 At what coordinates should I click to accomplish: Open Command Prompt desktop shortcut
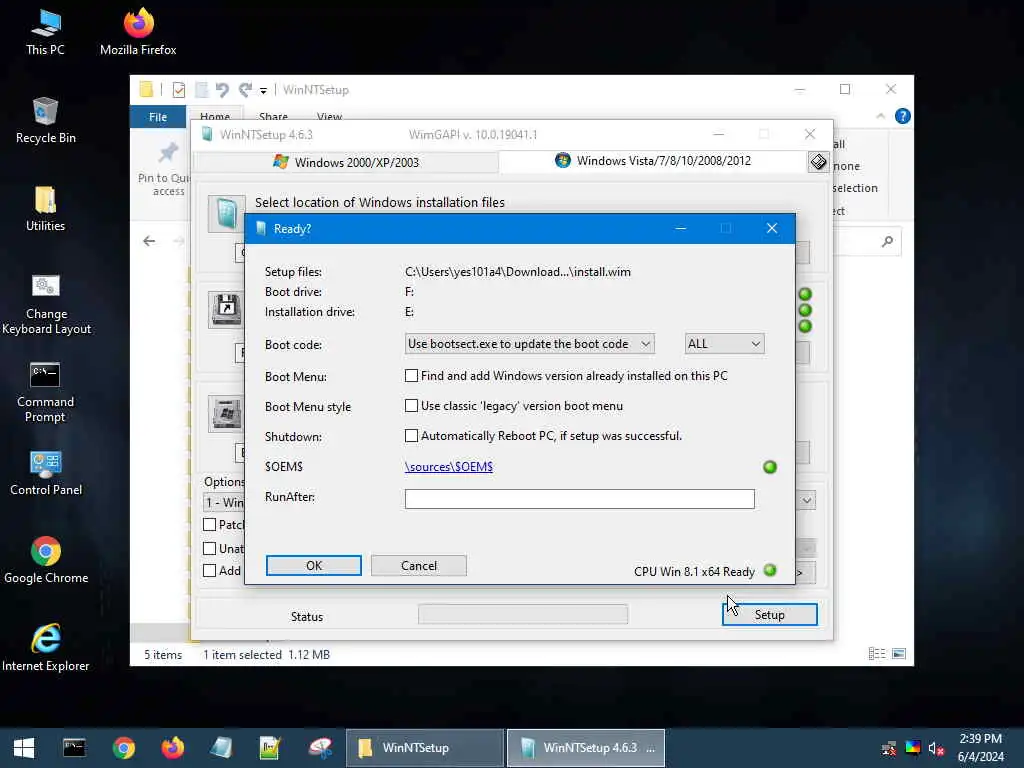pos(45,392)
